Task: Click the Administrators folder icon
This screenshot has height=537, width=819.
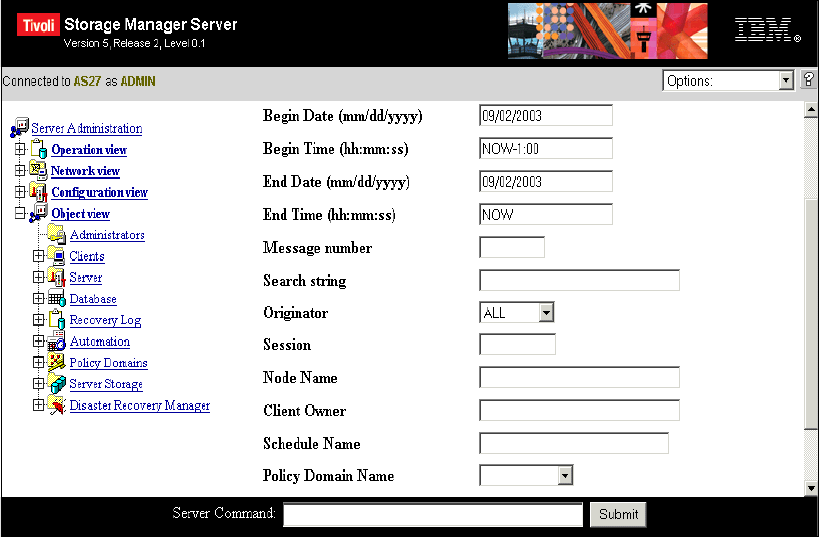Action: point(56,234)
